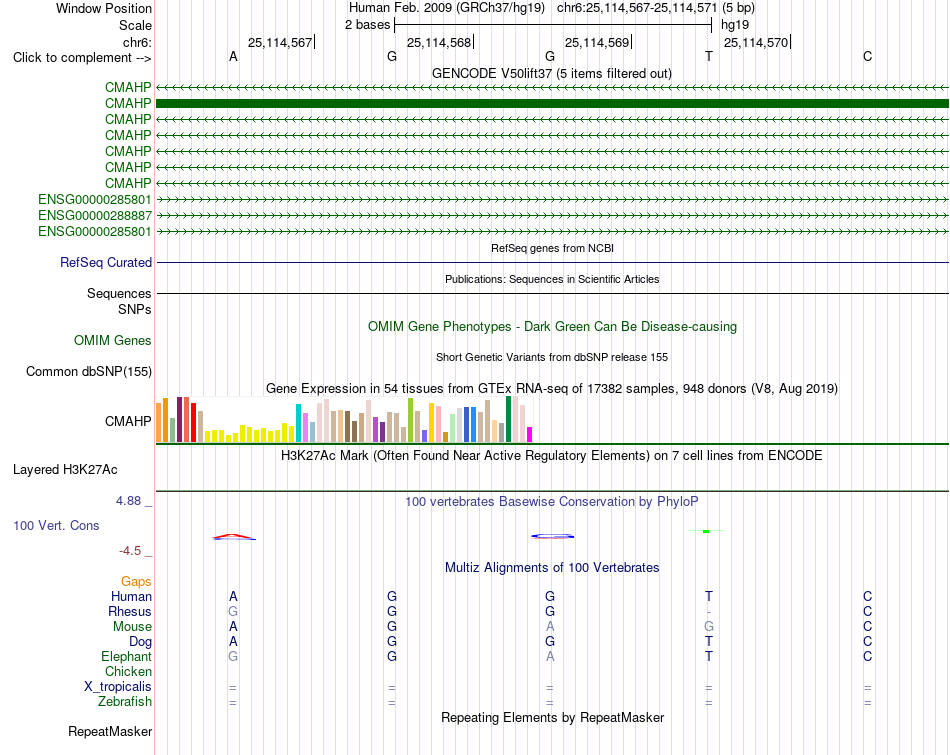Click the Layered H3K27Ac label
950x755 pixels.
[x=65, y=470]
